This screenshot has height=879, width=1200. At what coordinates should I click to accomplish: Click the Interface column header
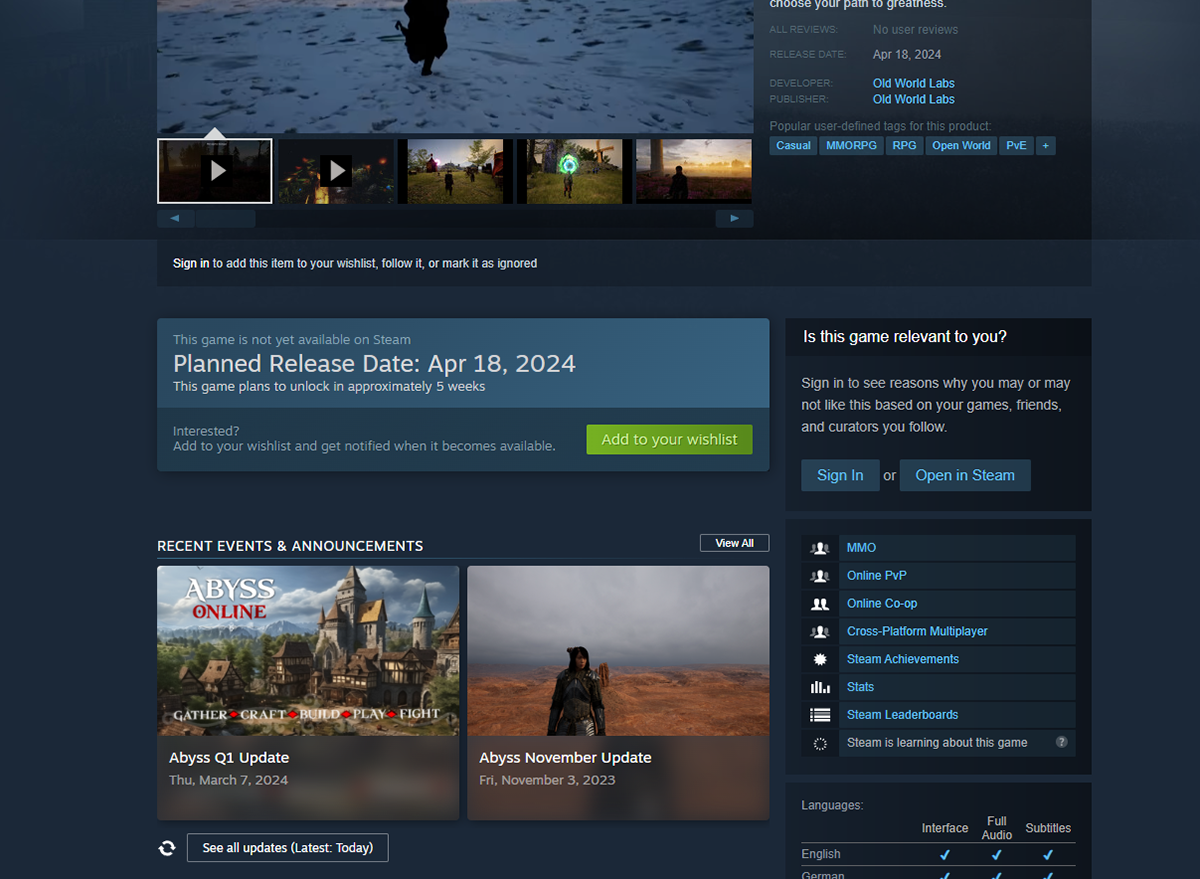(x=945, y=828)
